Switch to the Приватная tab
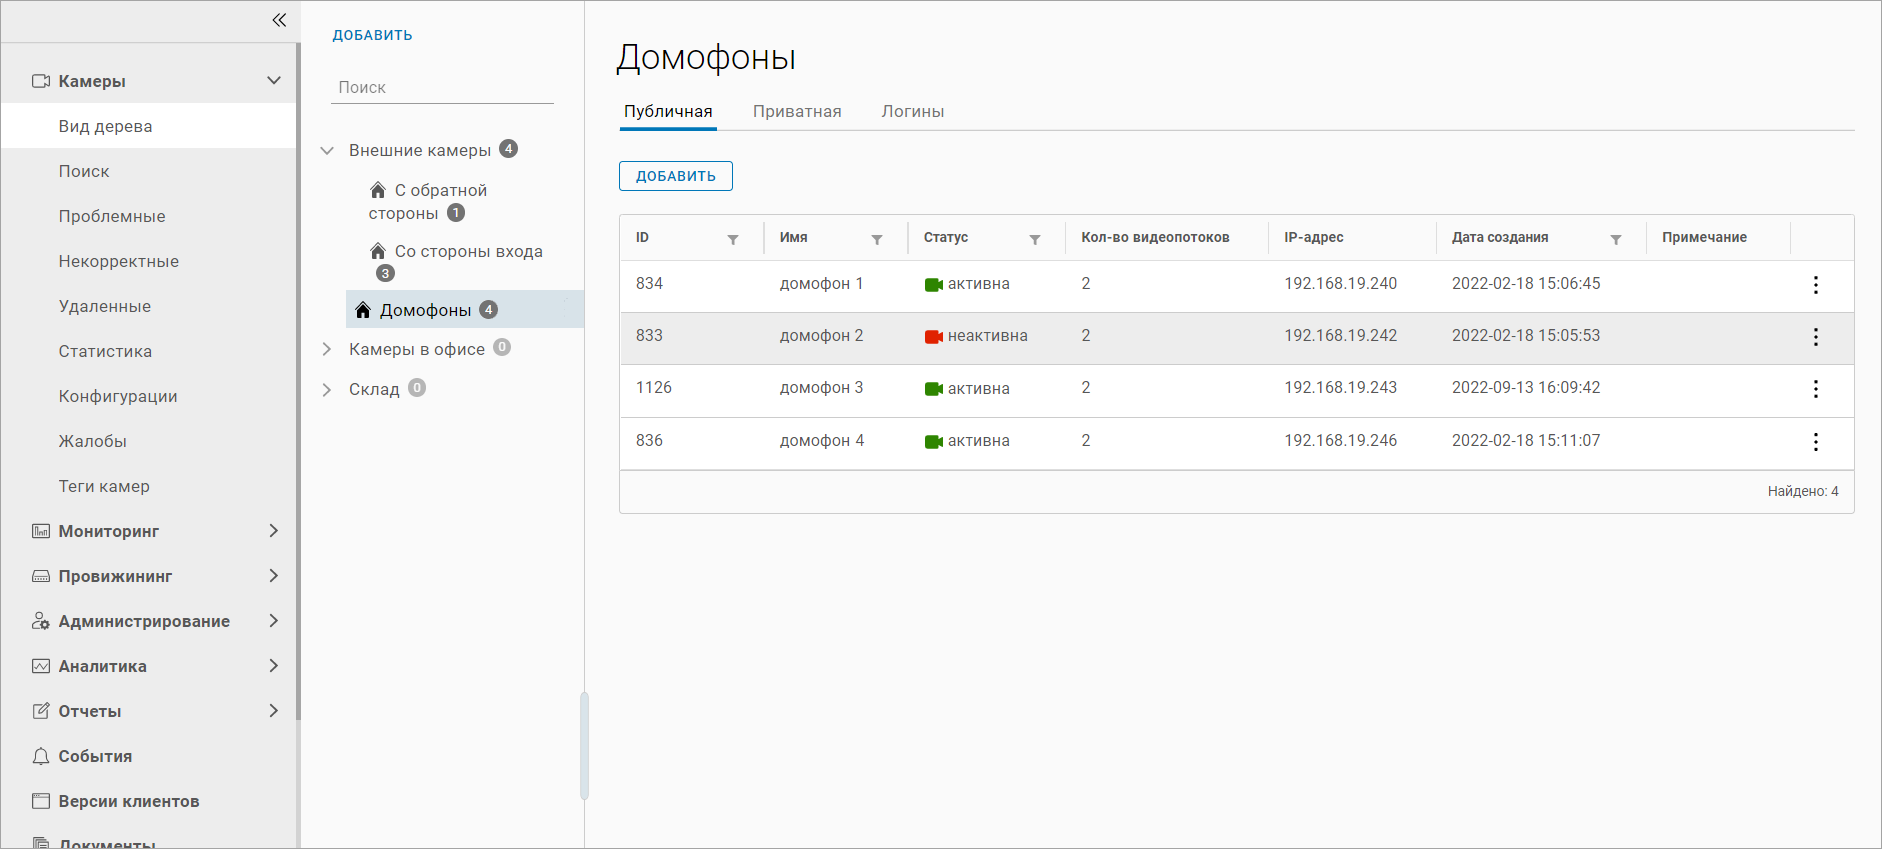The image size is (1882, 849). point(797,112)
